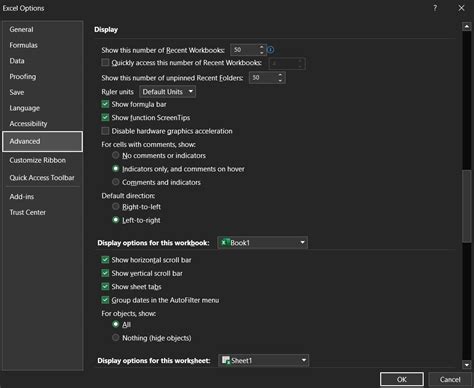
Task: Click the info icon beside Recent Workbooks
Action: [x=270, y=50]
